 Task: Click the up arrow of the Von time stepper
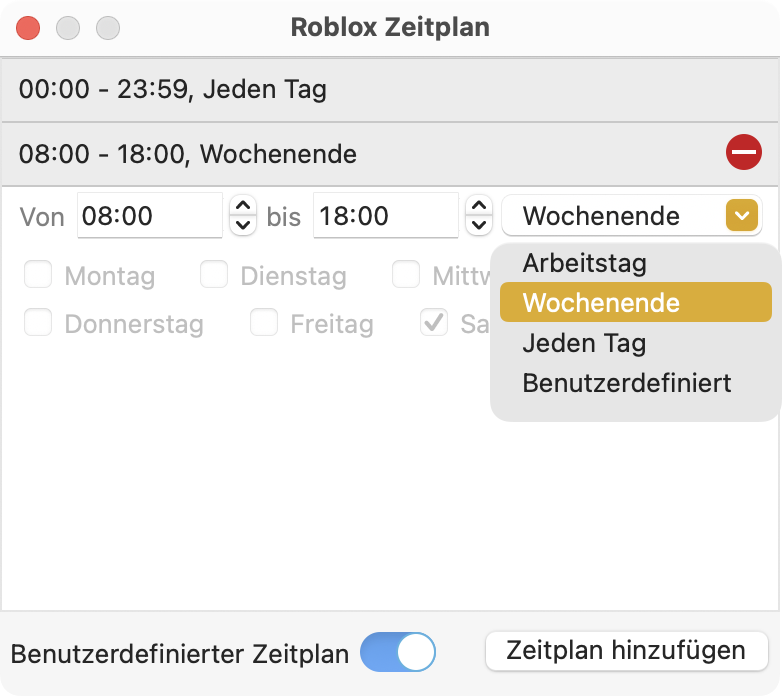tap(243, 206)
